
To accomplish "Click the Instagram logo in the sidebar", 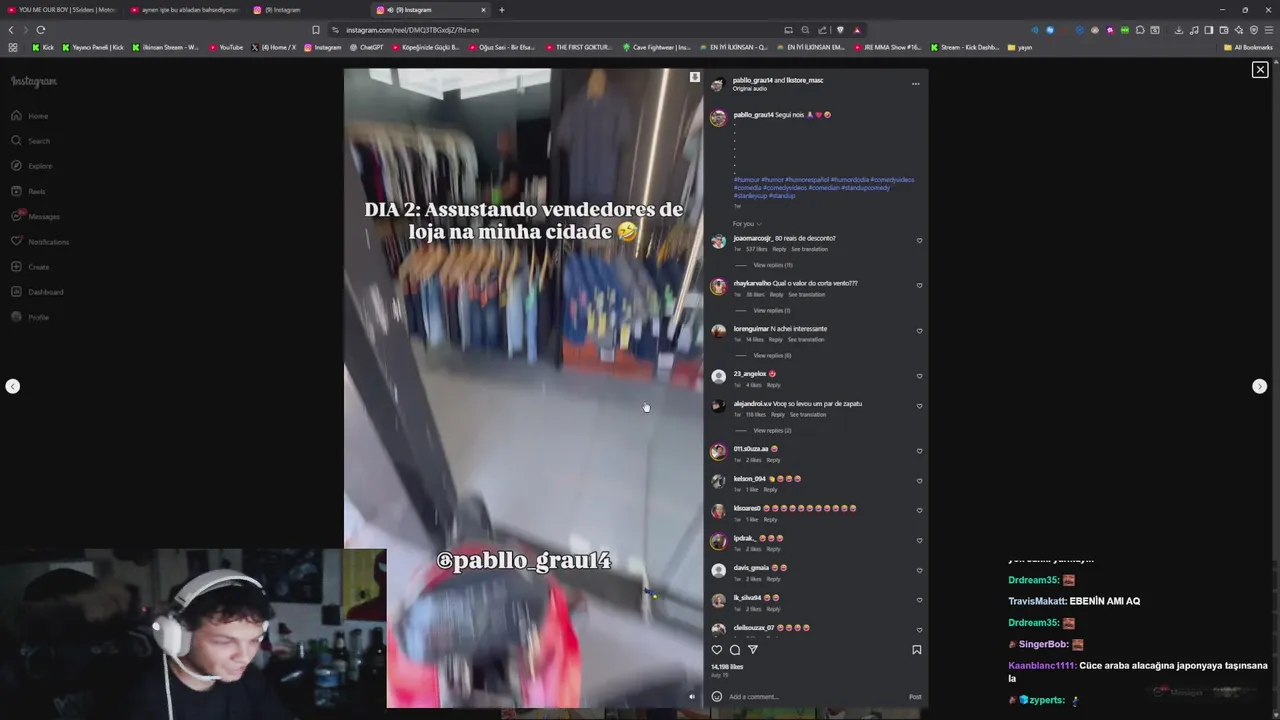I will [x=34, y=81].
